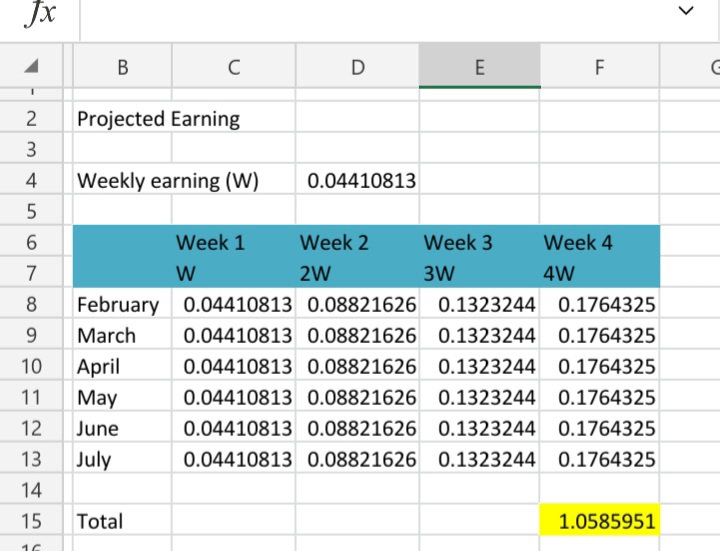The width and height of the screenshot is (720, 551).
Task: Select March Week 1 value 0.04410813
Action: click(x=234, y=335)
